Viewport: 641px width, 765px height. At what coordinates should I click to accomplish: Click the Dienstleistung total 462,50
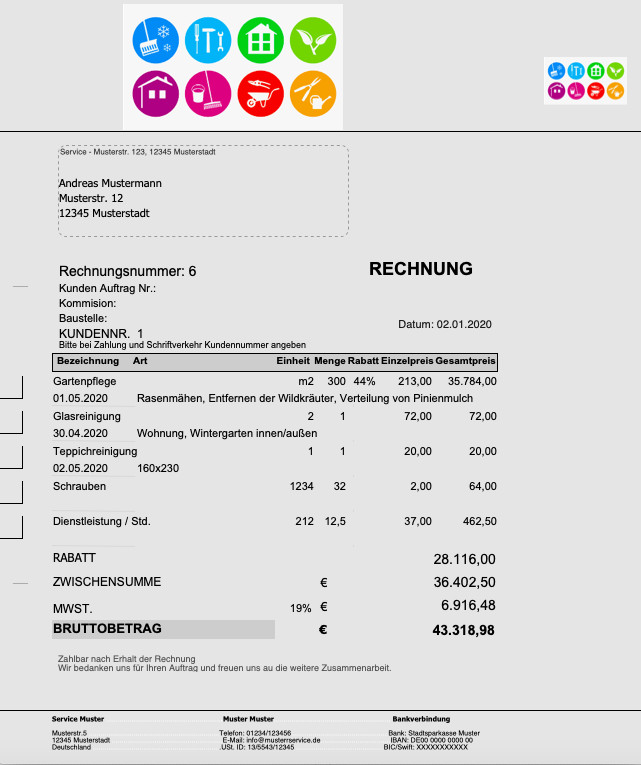(x=480, y=522)
